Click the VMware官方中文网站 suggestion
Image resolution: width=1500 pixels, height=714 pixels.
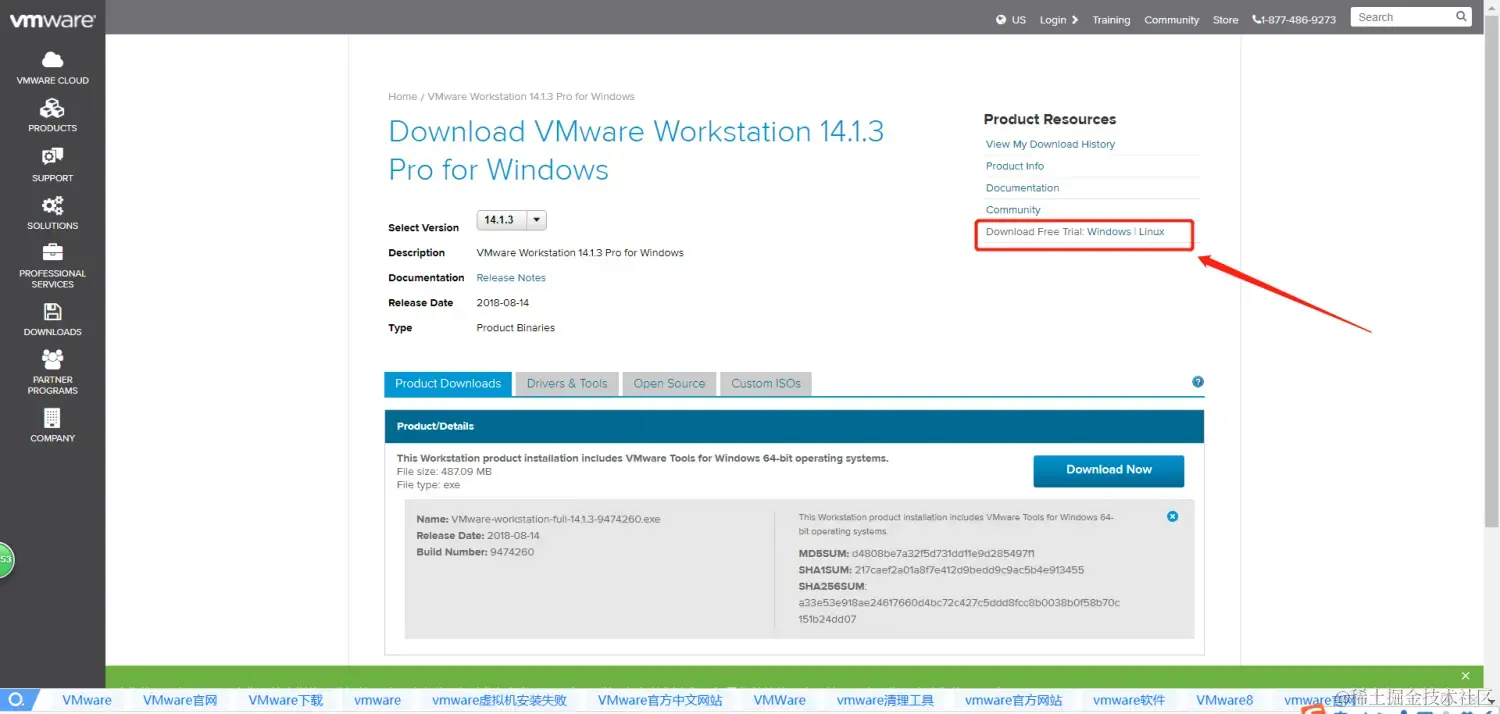660,700
